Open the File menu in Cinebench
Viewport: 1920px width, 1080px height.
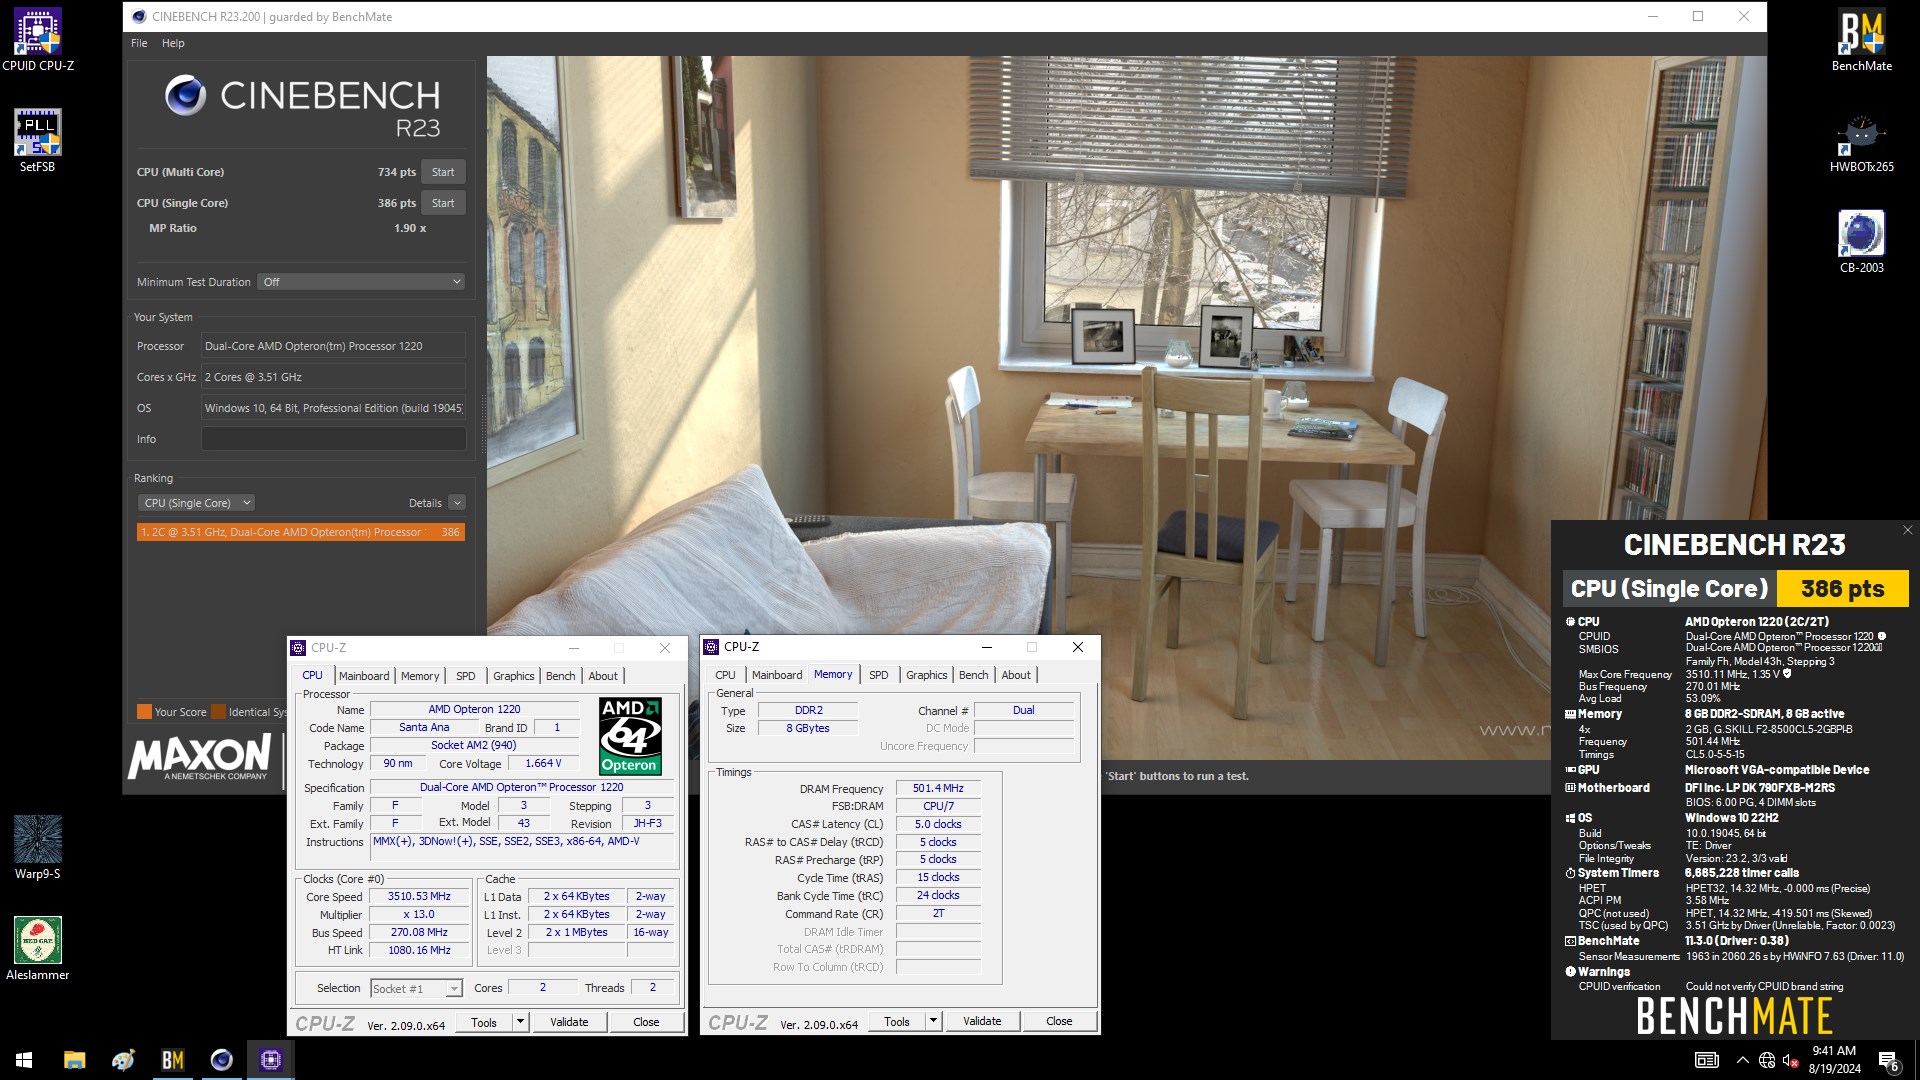(x=139, y=43)
